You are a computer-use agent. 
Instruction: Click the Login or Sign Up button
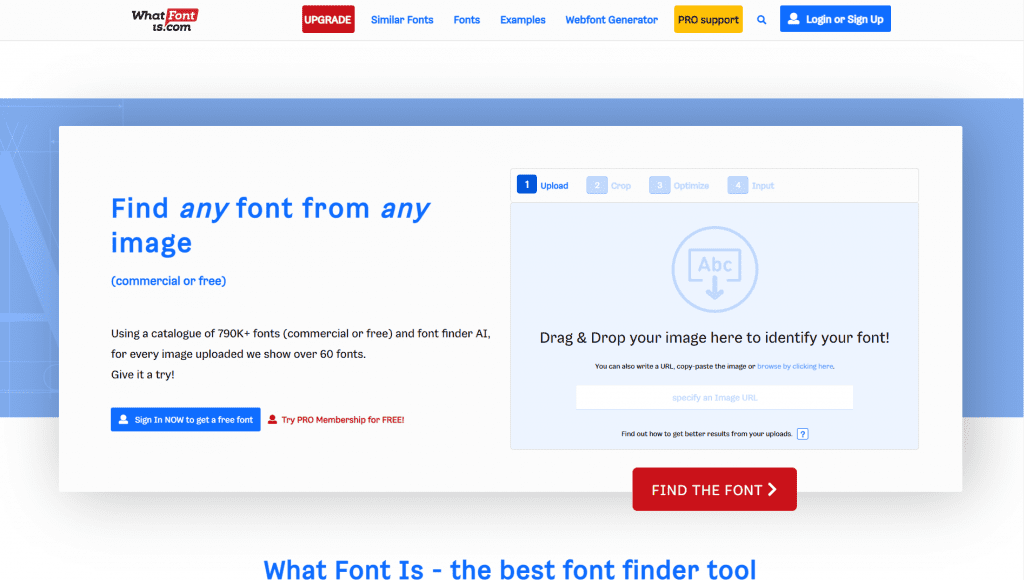[x=835, y=19]
